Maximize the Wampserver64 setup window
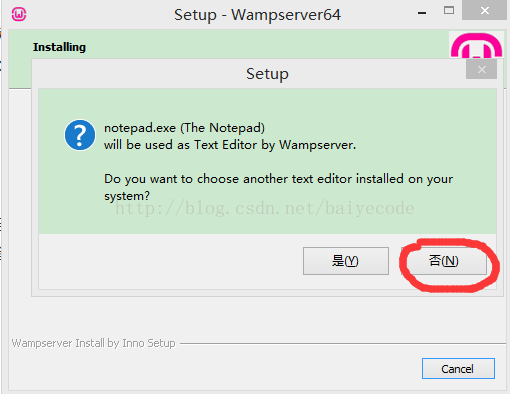 (449, 10)
